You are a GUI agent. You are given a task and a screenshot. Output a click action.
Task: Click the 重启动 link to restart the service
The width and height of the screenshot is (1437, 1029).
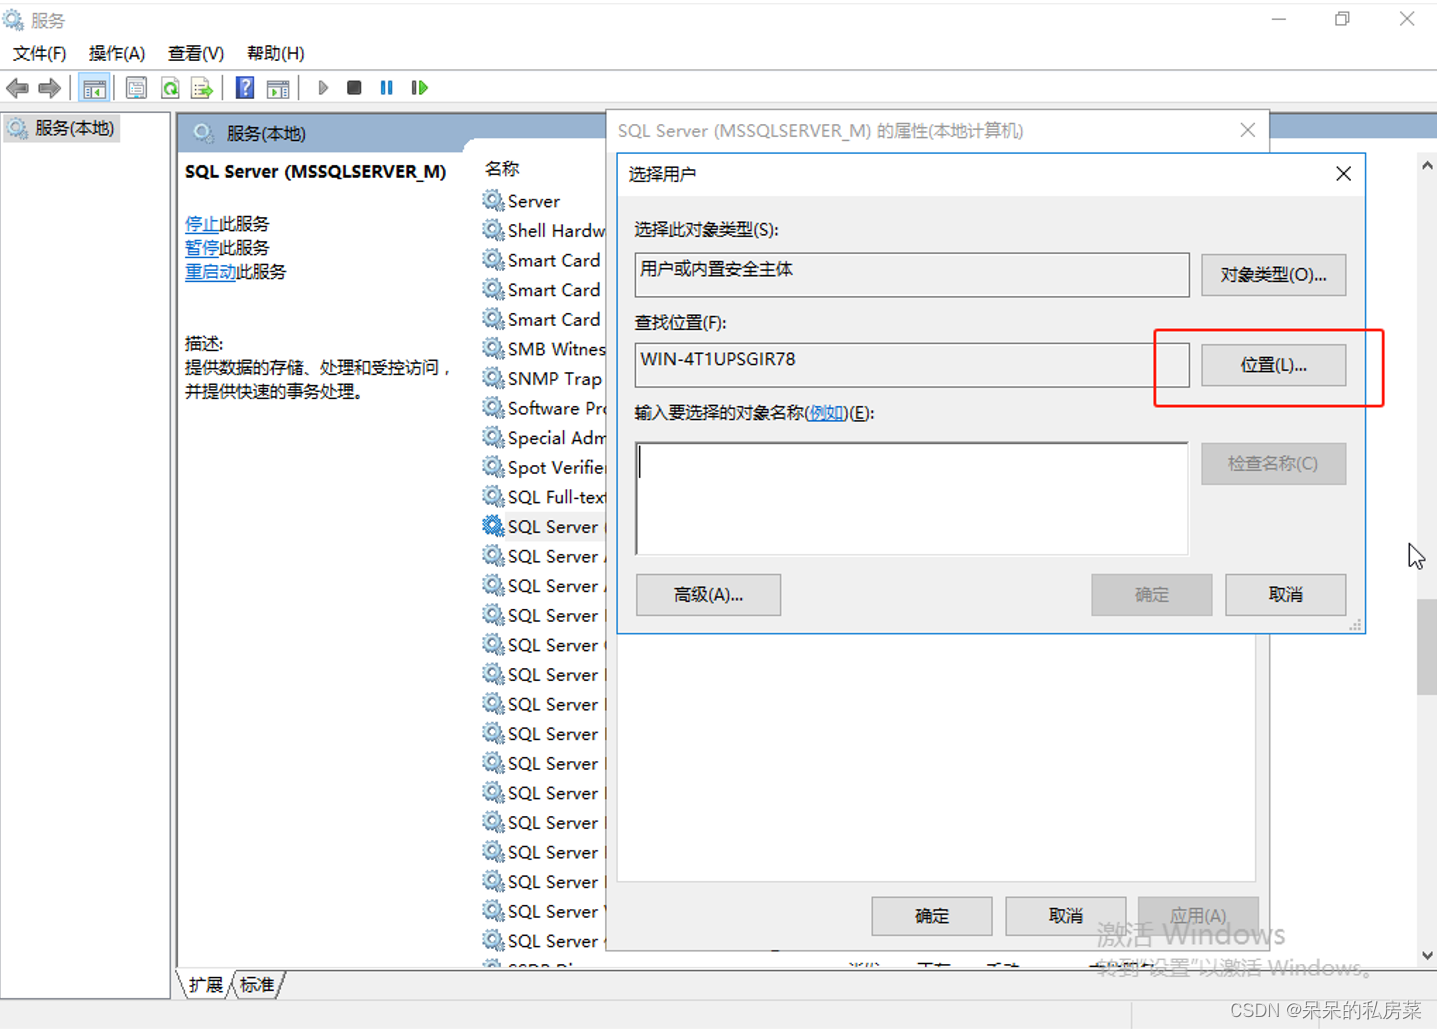[210, 272]
